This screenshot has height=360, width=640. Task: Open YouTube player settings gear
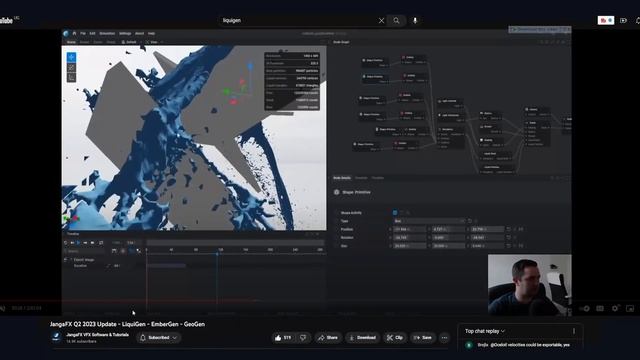coord(615,309)
